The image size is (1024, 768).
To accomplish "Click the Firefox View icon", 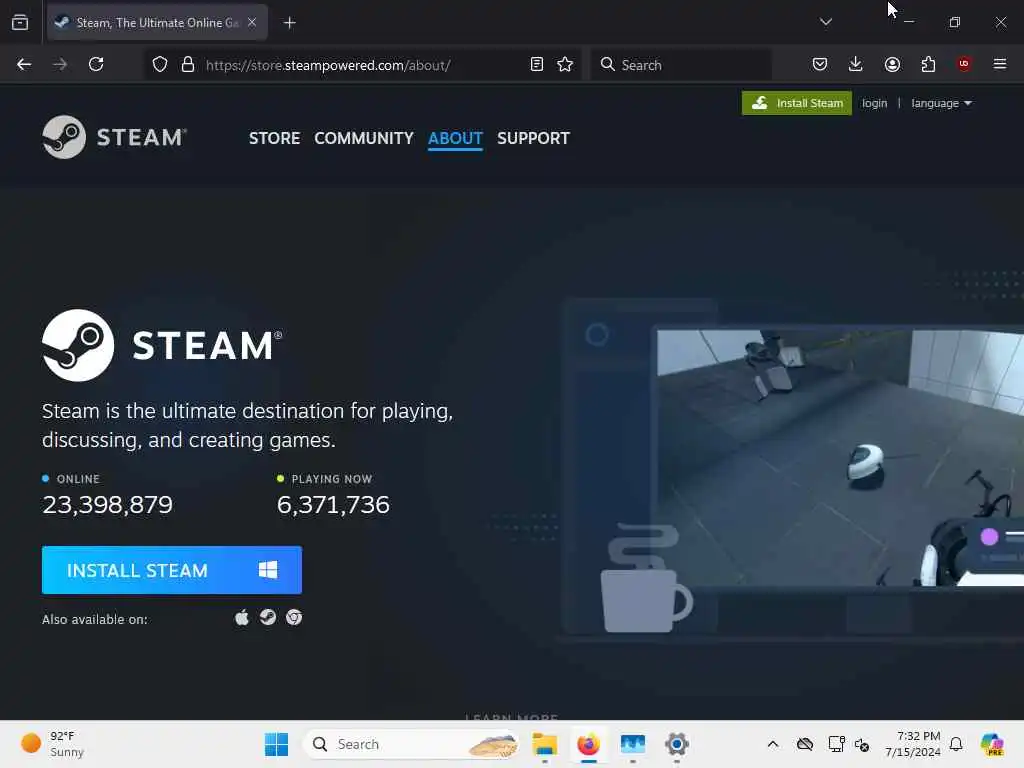I will click(x=20, y=23).
